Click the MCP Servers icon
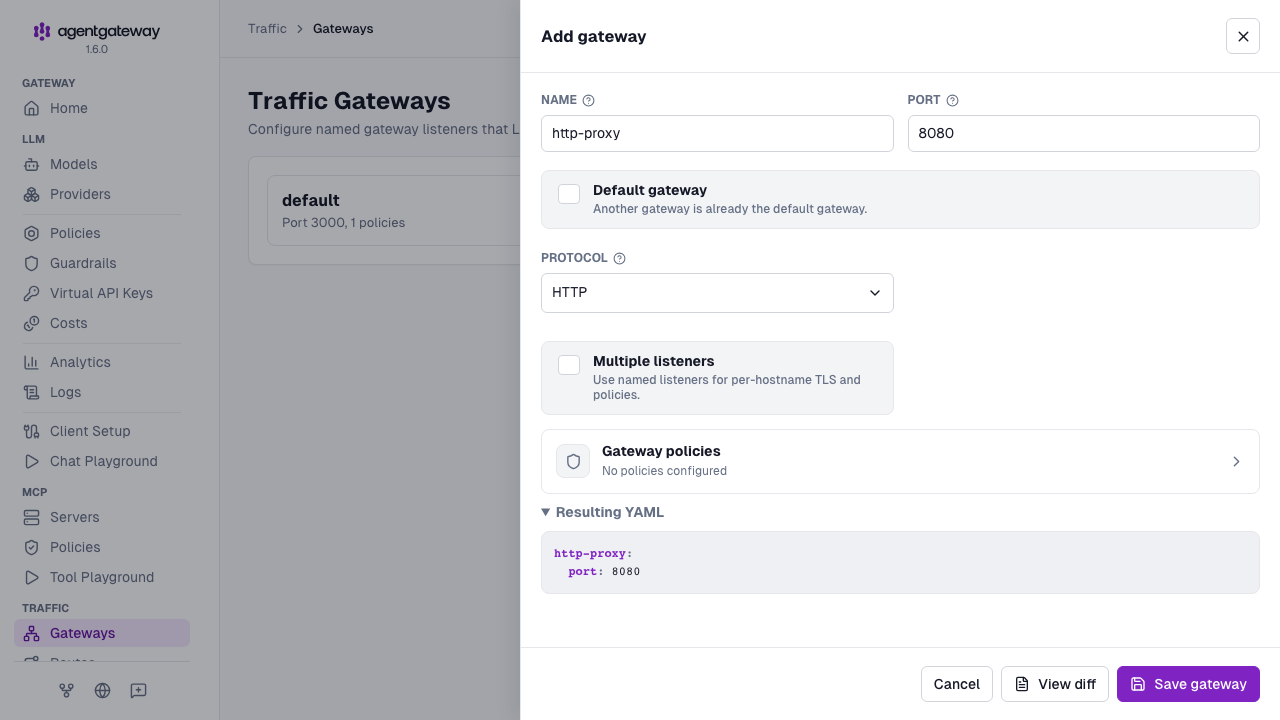 point(32,517)
